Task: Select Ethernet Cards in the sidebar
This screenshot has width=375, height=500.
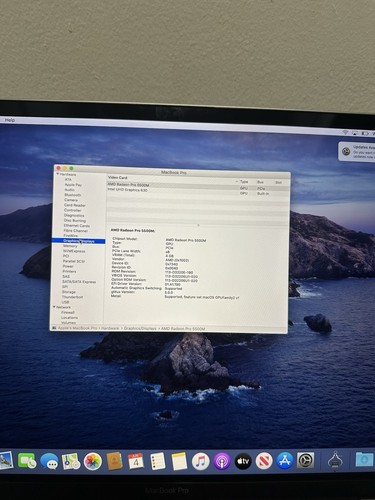Action: pyautogui.click(x=77, y=225)
